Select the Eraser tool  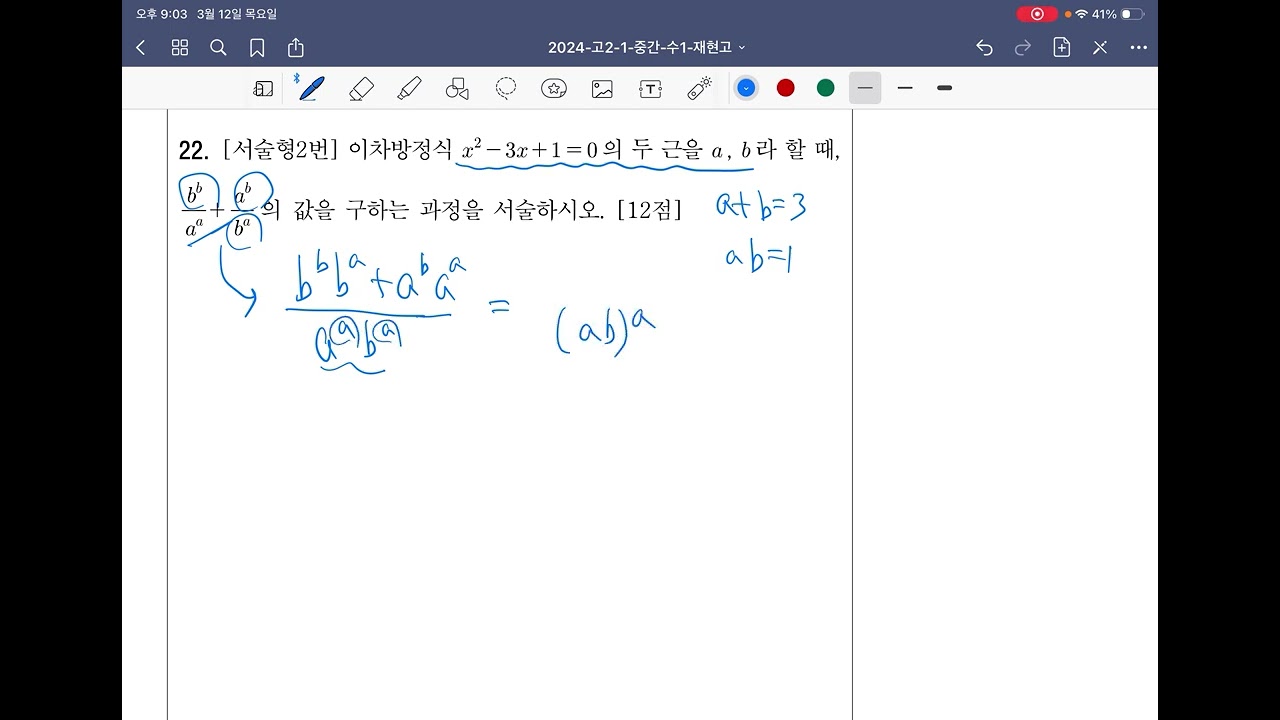(361, 88)
